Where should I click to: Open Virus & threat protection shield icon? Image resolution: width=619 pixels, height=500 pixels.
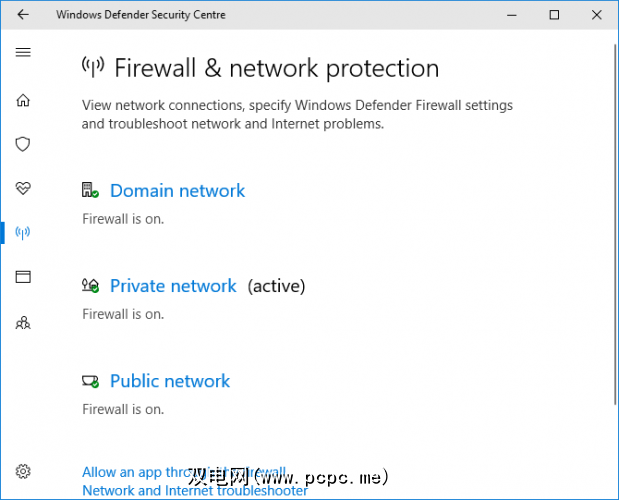pos(23,144)
